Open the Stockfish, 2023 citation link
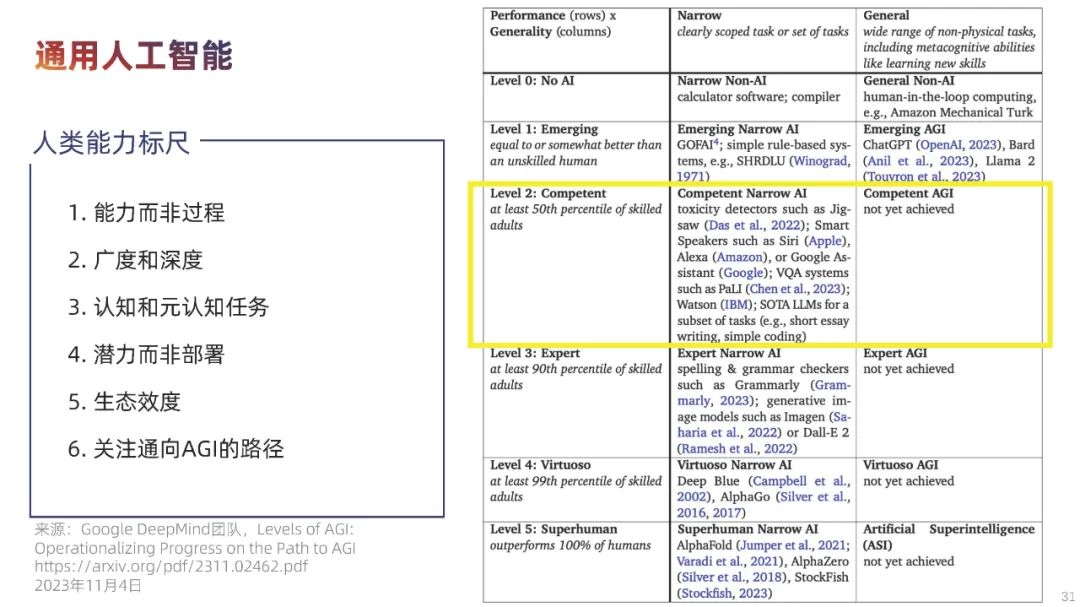This screenshot has width=1080, height=607. [x=724, y=593]
